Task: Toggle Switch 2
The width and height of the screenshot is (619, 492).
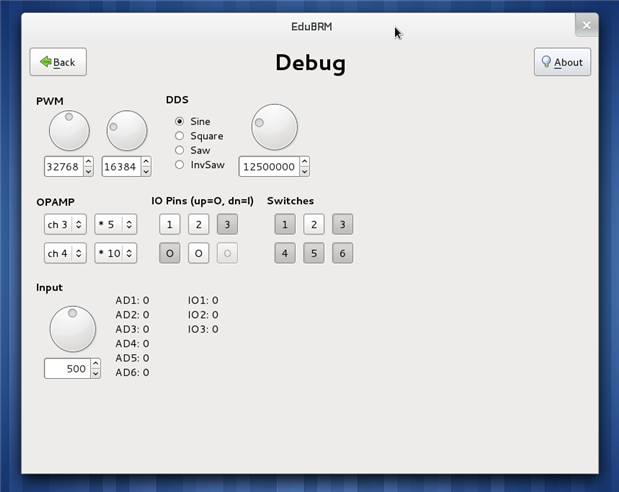Action: click(314, 224)
